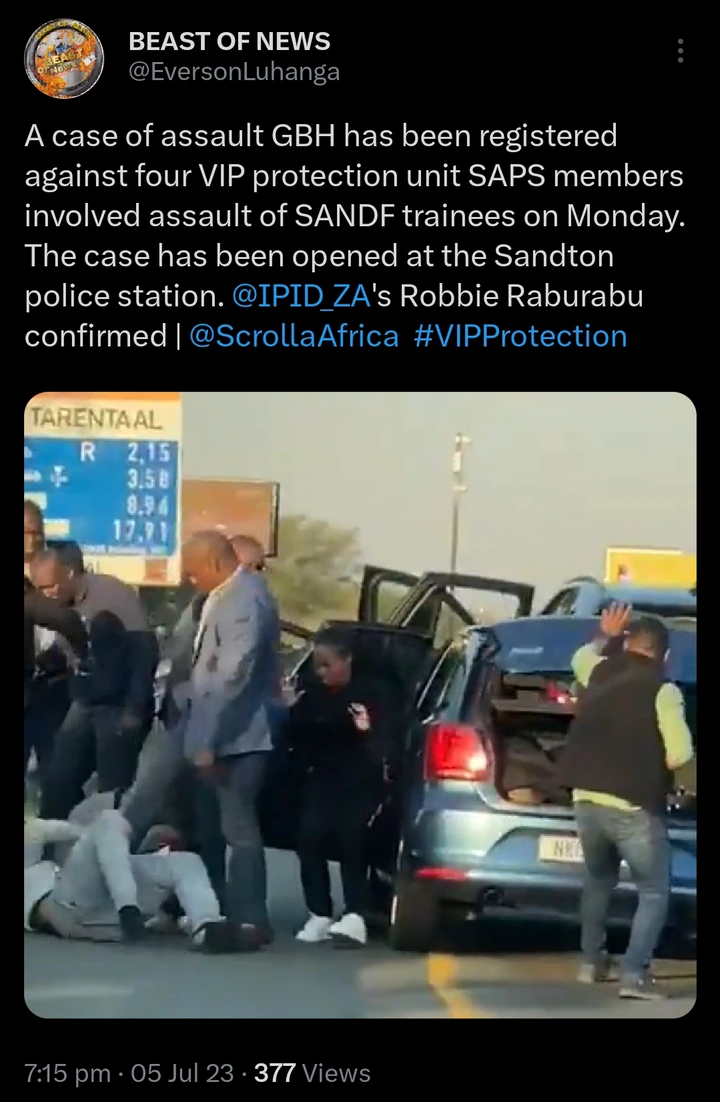Image resolution: width=720 pixels, height=1102 pixels.
Task: Open the BEAST OF NEWS display name
Action: (229, 41)
